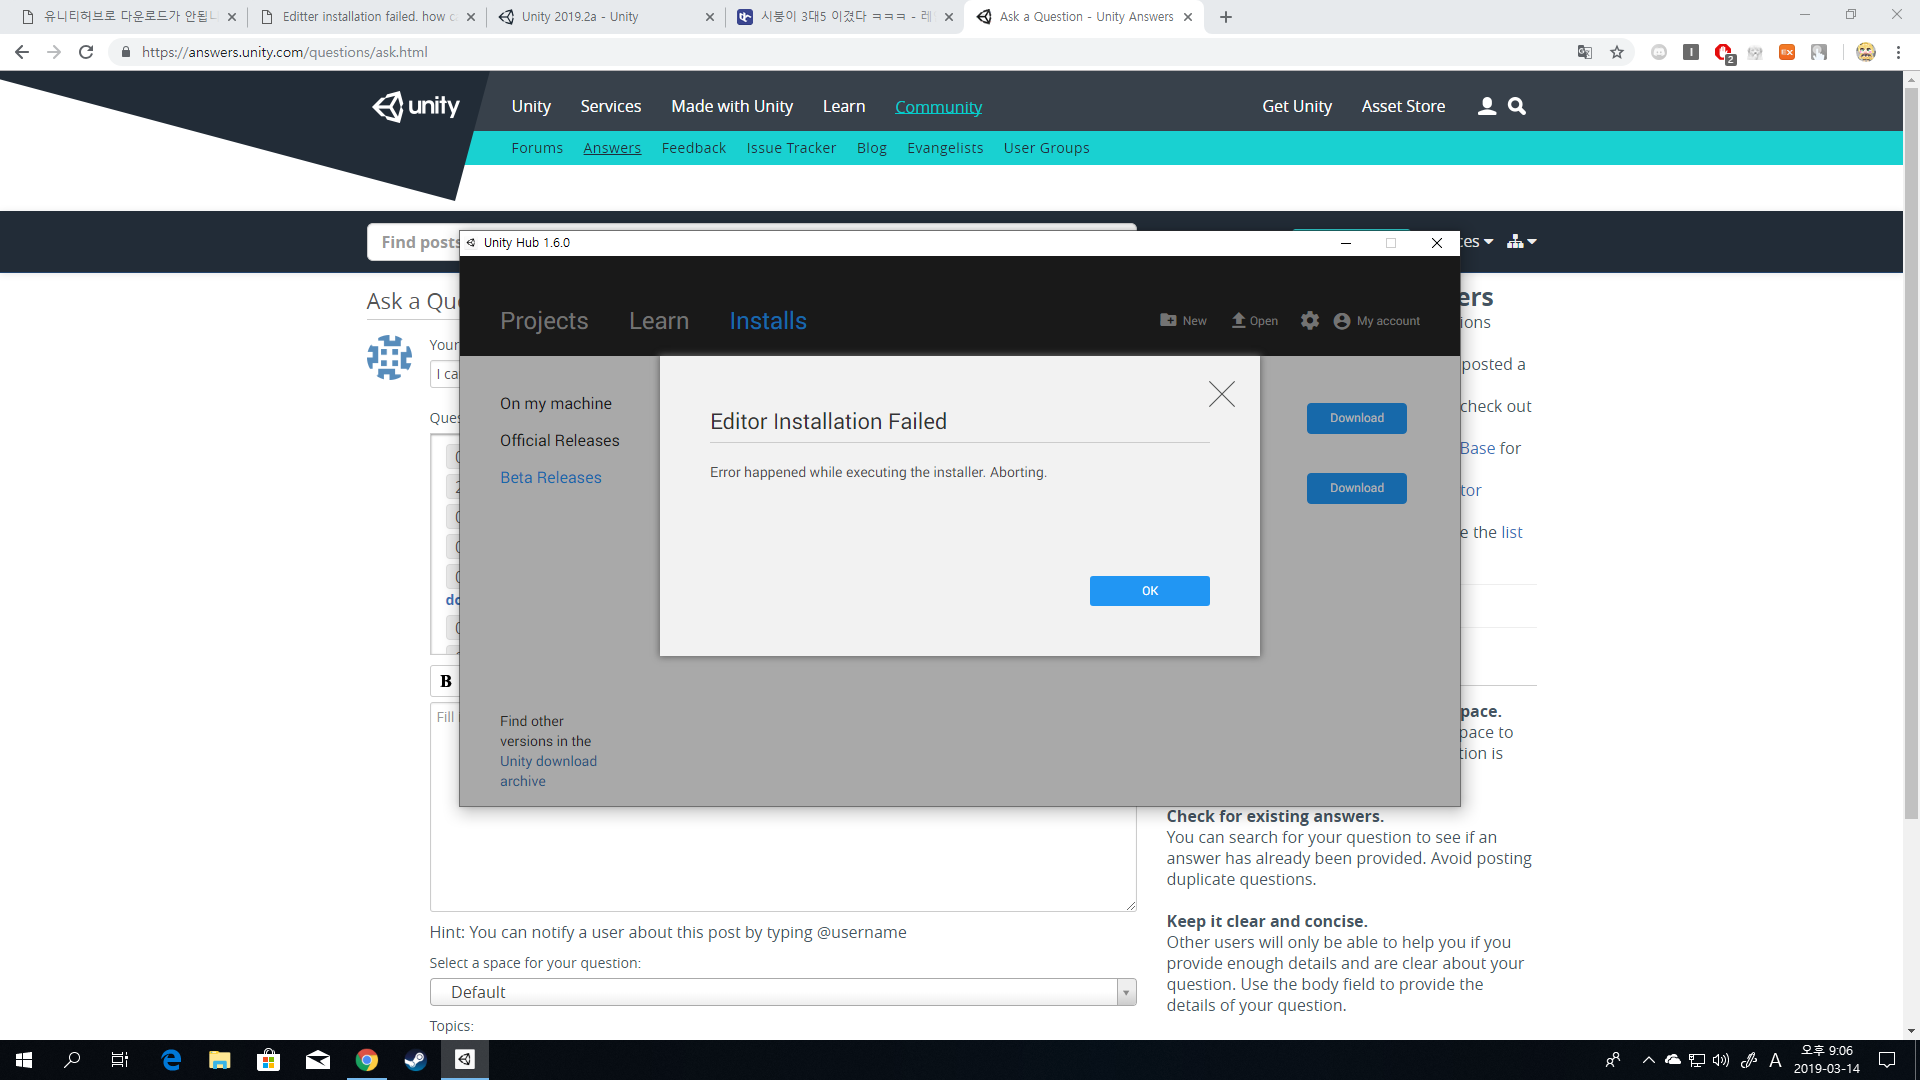Click the first Download button in Unity Hub
1920x1080 pixels.
[1357, 418]
